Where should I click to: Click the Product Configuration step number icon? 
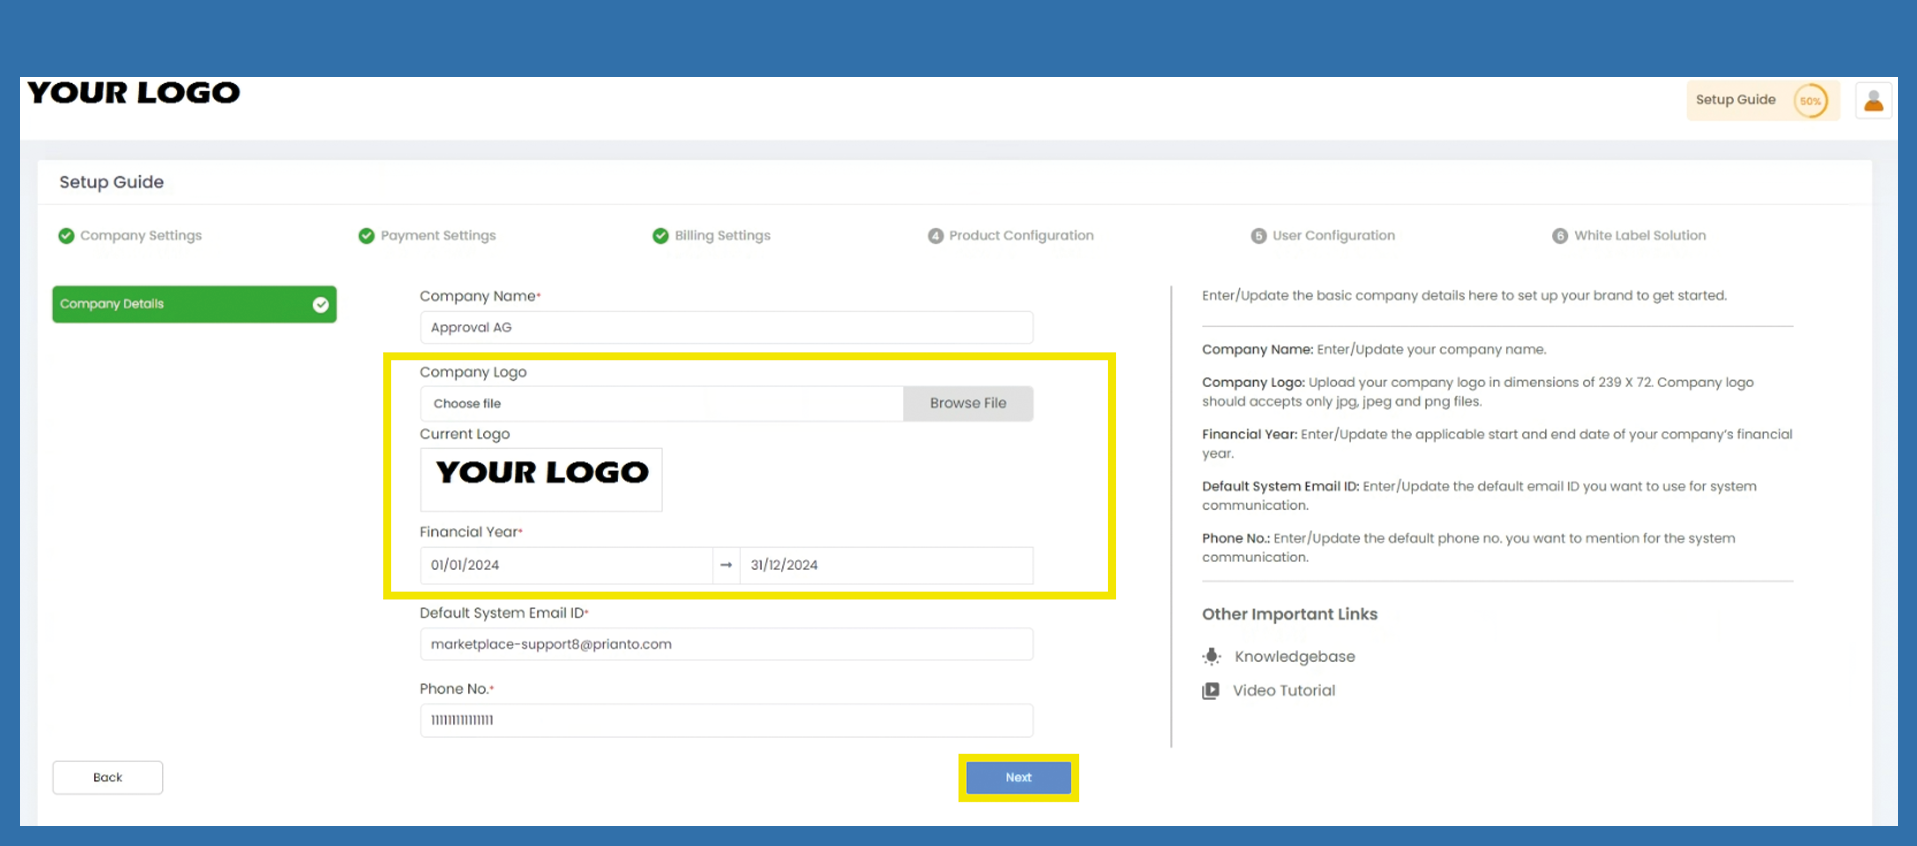[935, 236]
